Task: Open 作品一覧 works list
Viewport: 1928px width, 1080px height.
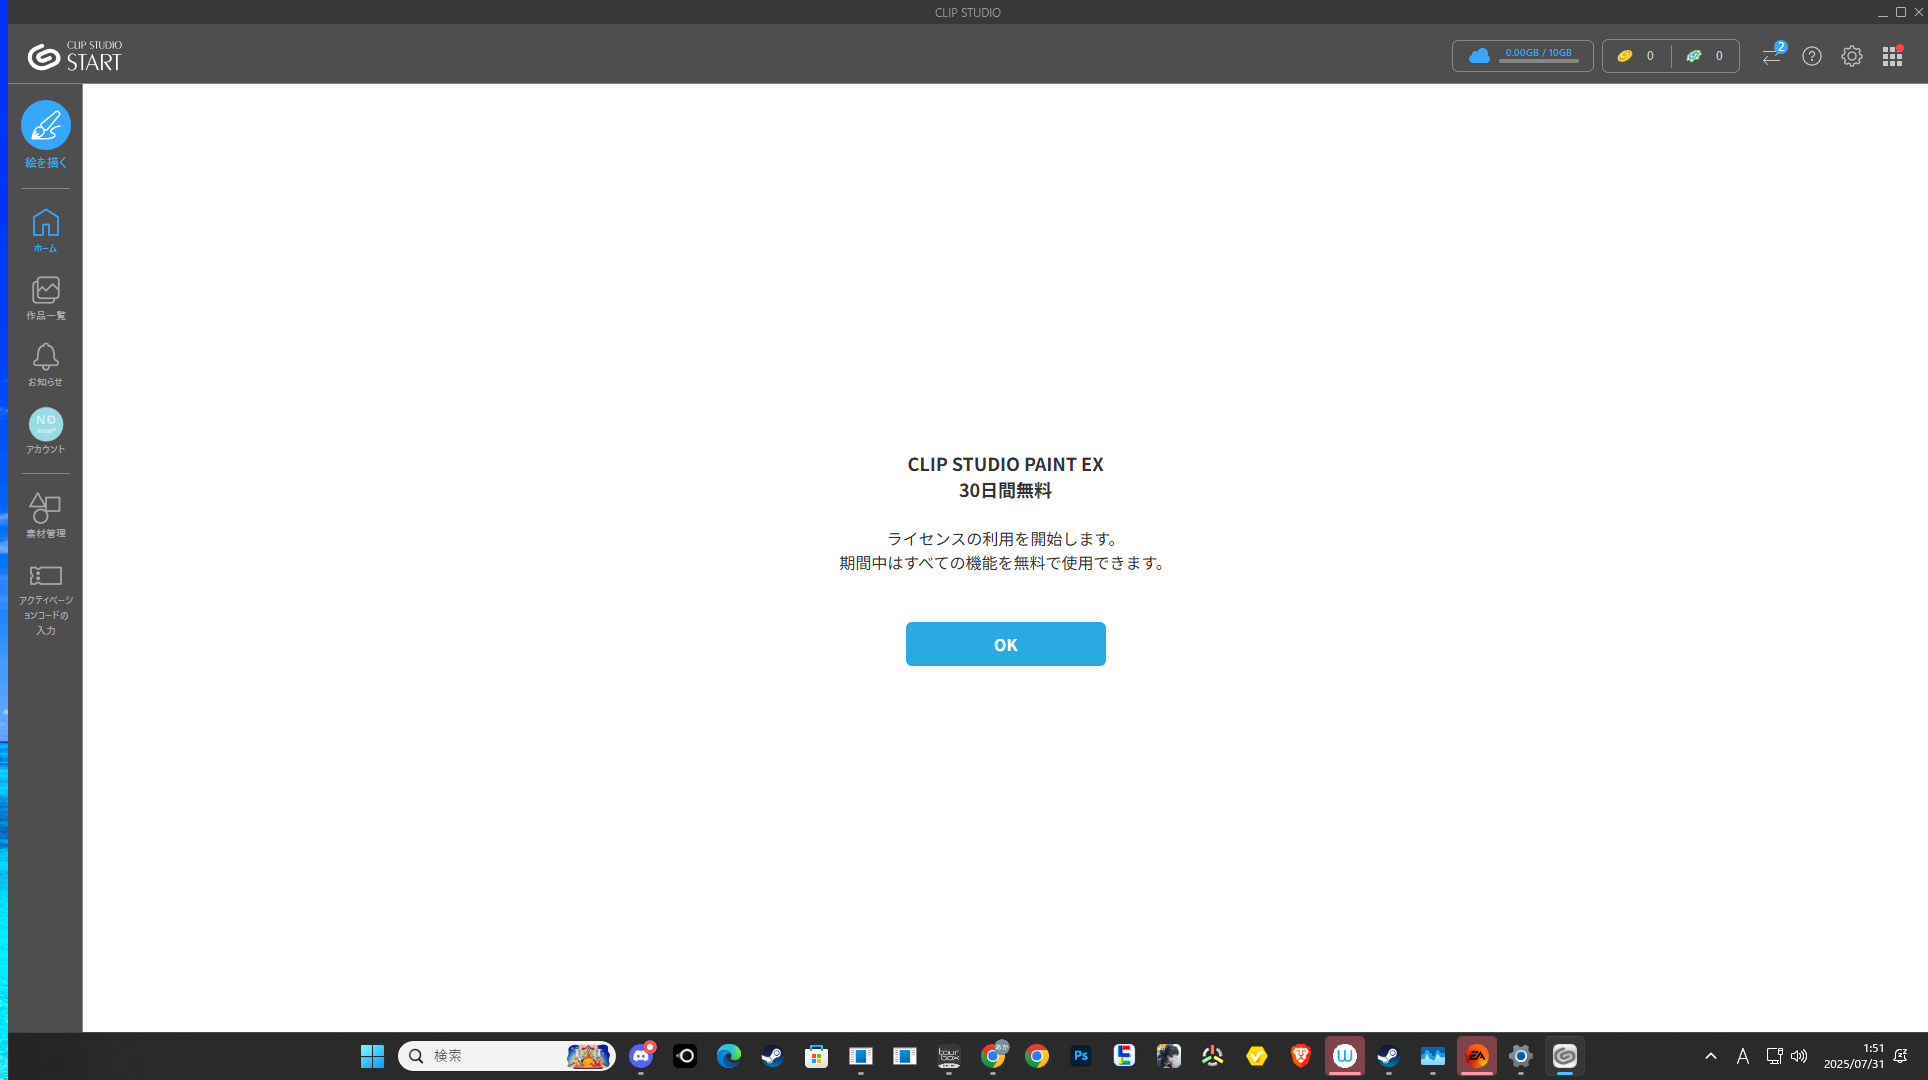Action: click(x=45, y=297)
